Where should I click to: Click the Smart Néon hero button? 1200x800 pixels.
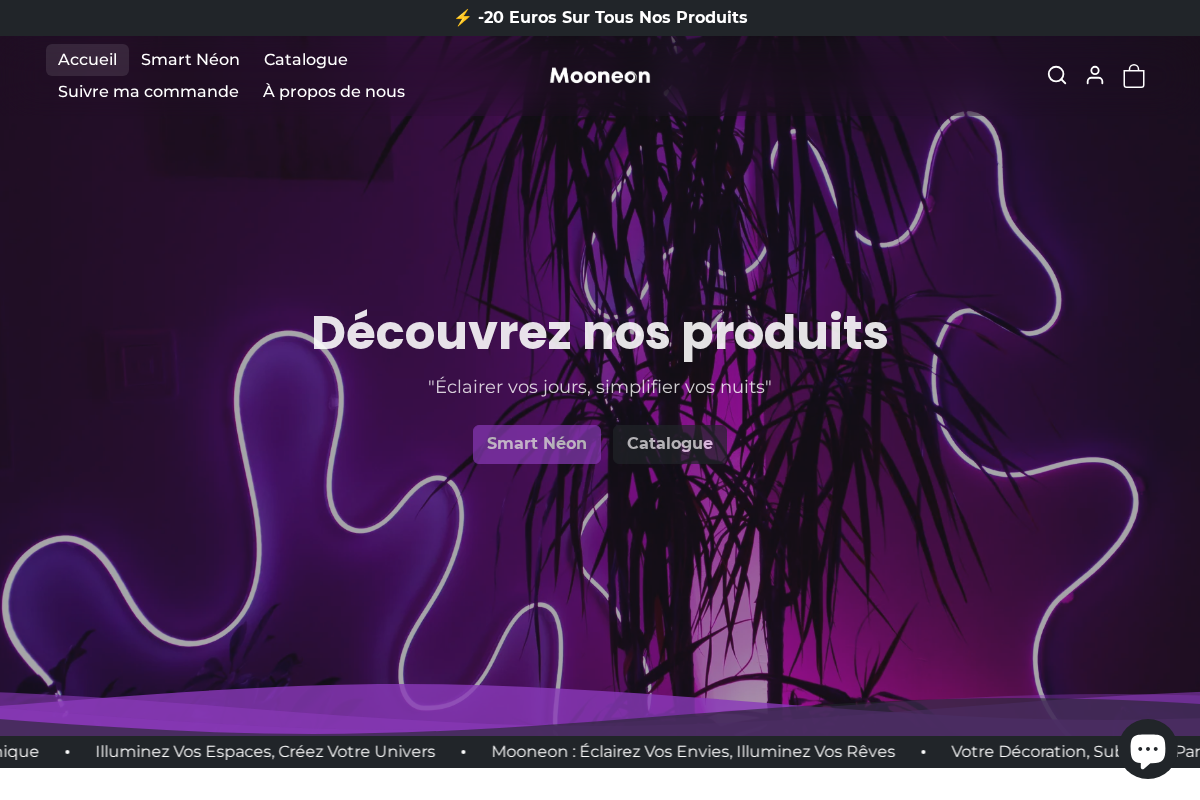tap(537, 444)
